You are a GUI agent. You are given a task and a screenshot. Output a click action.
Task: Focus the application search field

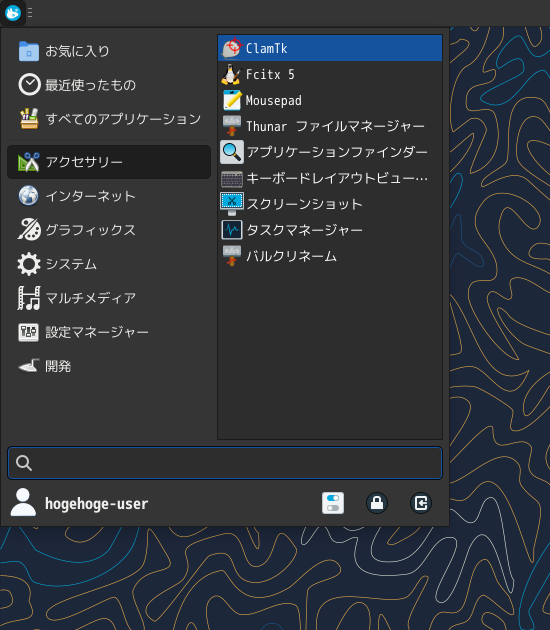[225, 463]
